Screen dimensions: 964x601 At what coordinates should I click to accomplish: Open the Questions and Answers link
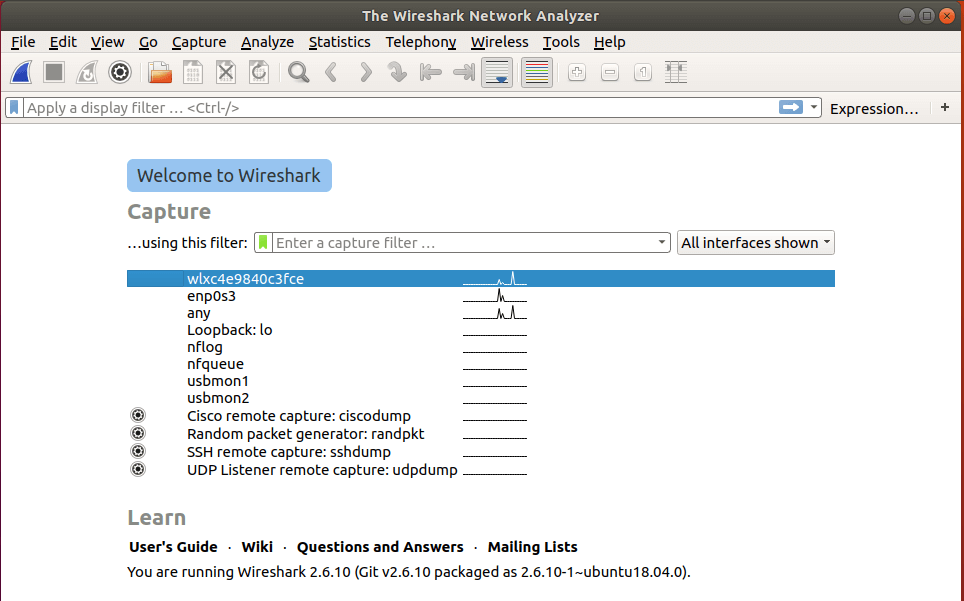[380, 547]
